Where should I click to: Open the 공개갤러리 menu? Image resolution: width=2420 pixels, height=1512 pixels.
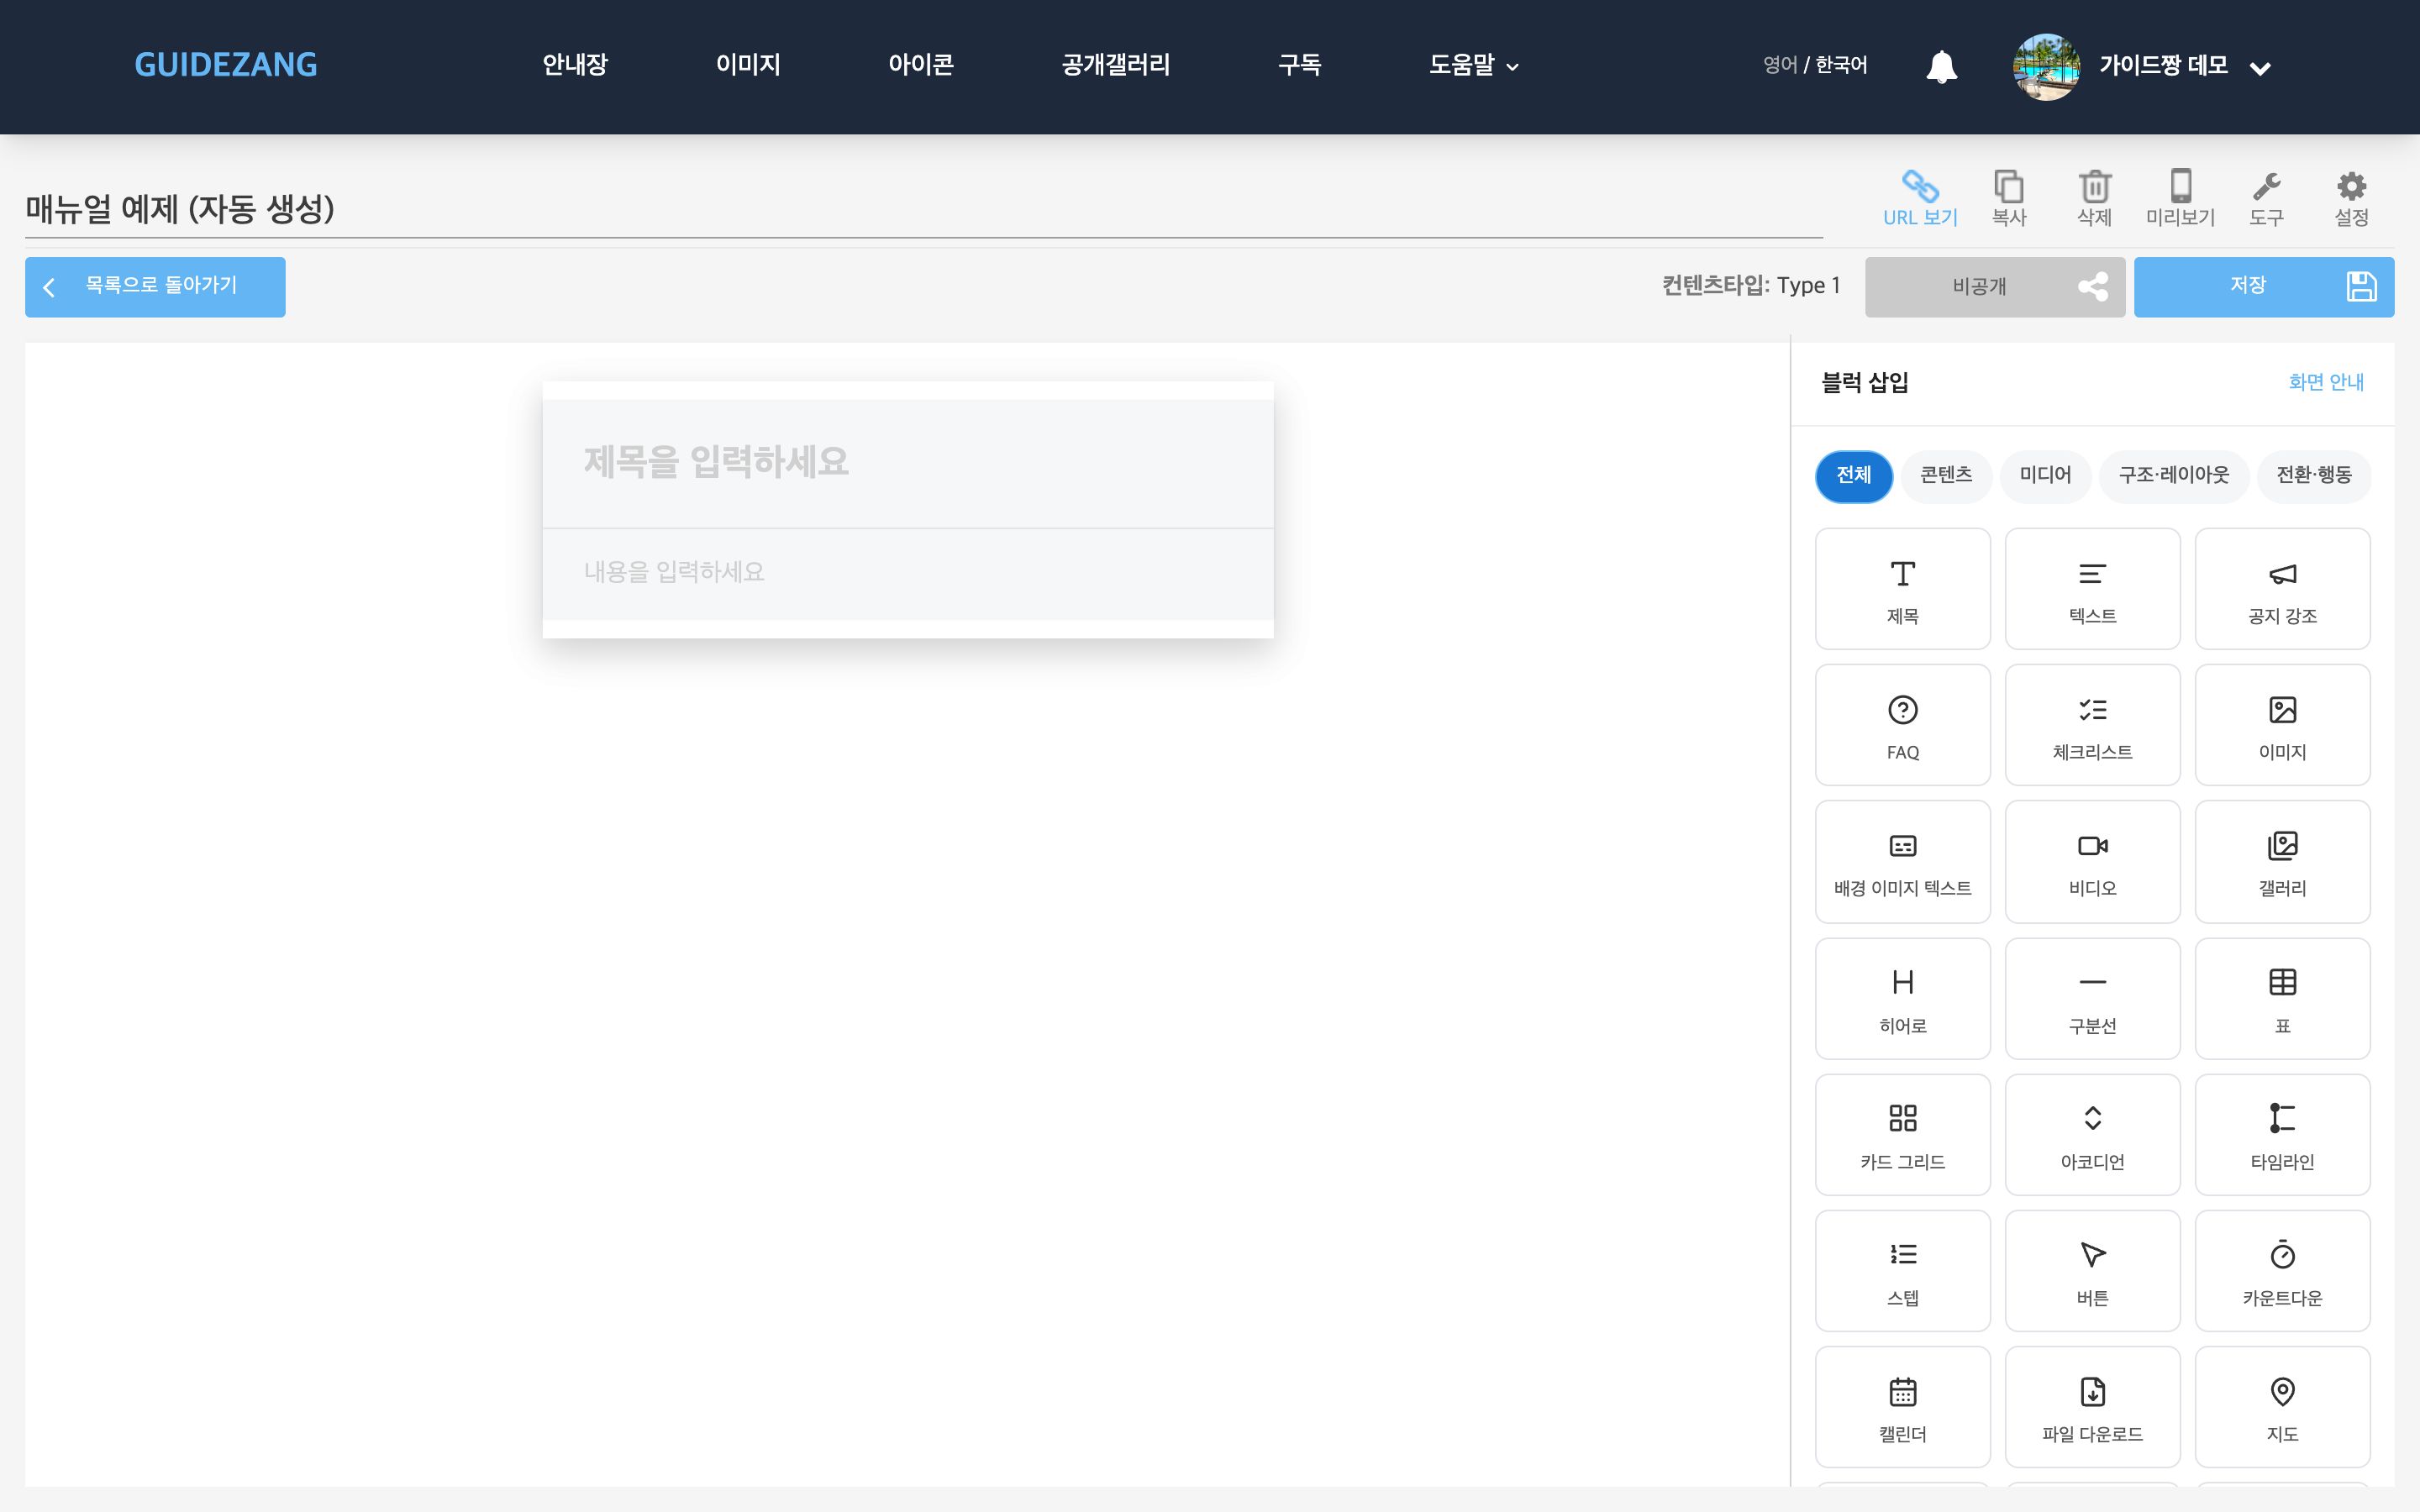[x=1116, y=65]
